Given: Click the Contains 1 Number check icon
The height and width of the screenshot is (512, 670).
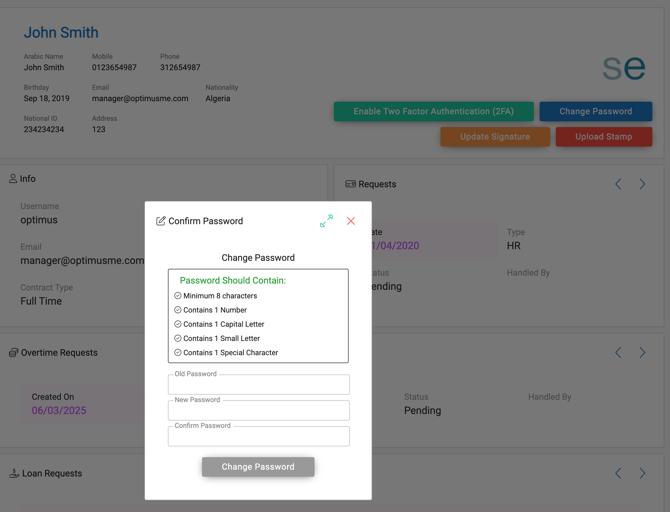Looking at the screenshot, I should coord(178,310).
